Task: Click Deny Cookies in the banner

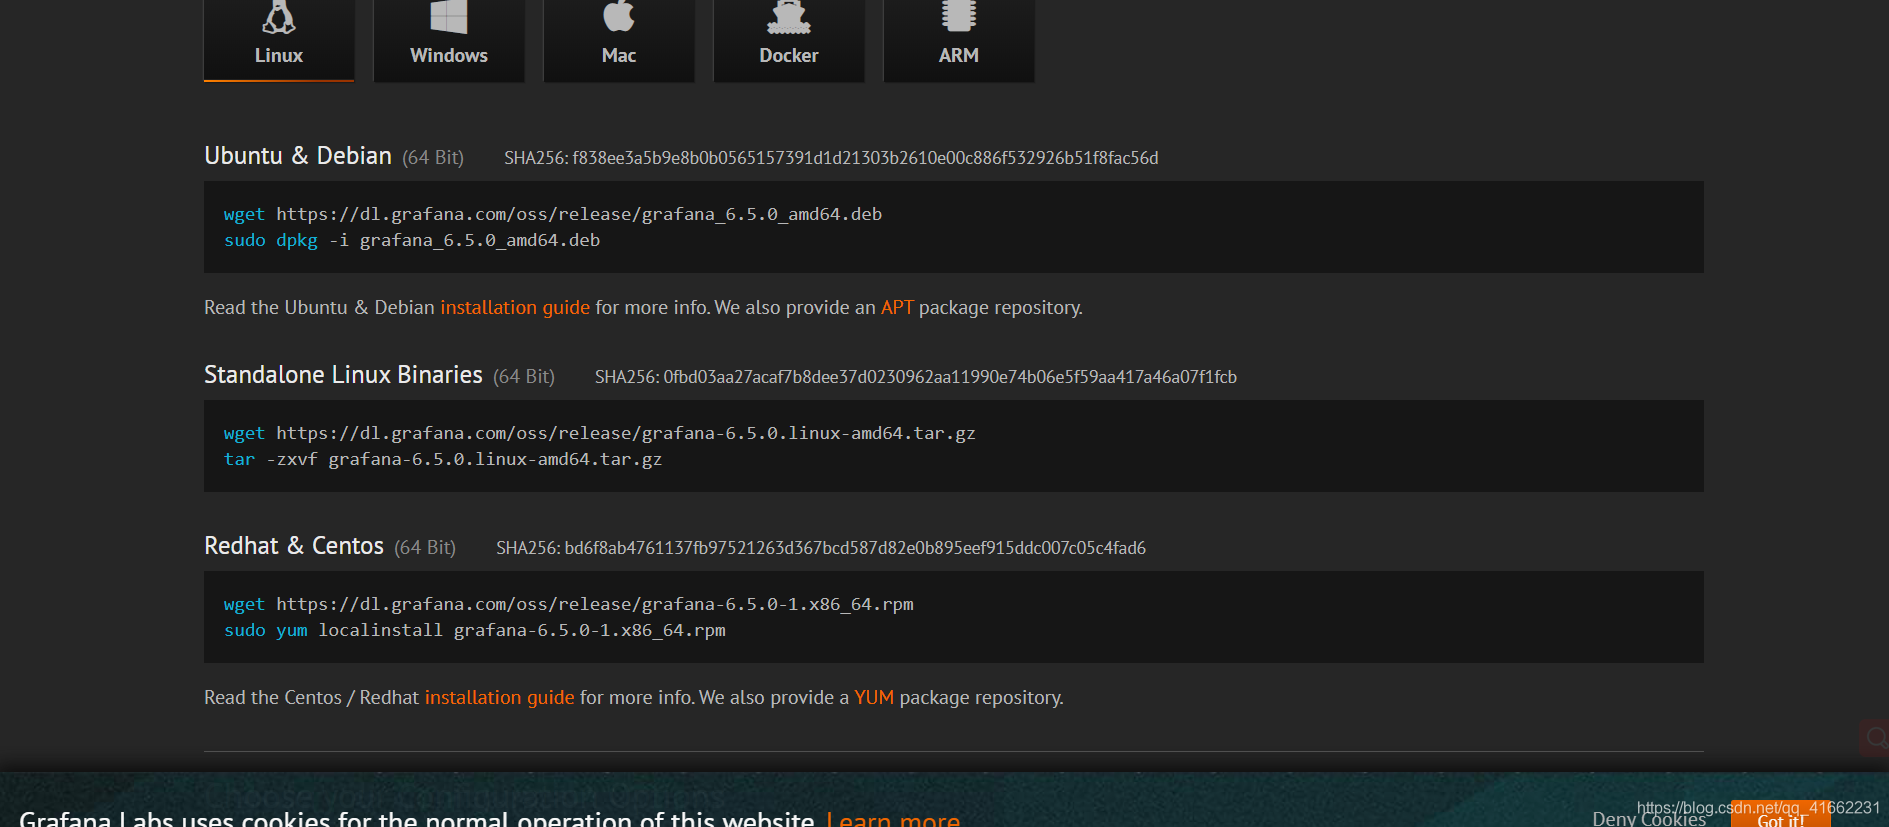Action: coord(1648,819)
